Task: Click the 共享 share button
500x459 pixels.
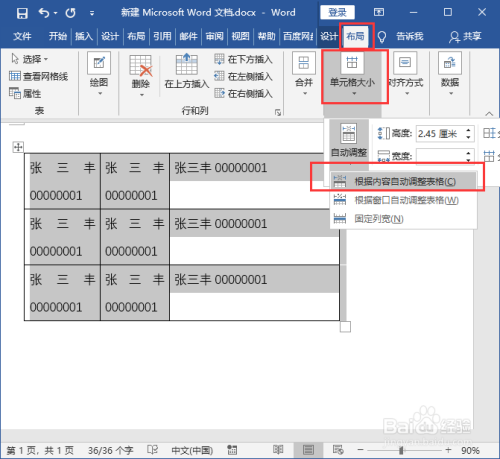Action: 465,36
